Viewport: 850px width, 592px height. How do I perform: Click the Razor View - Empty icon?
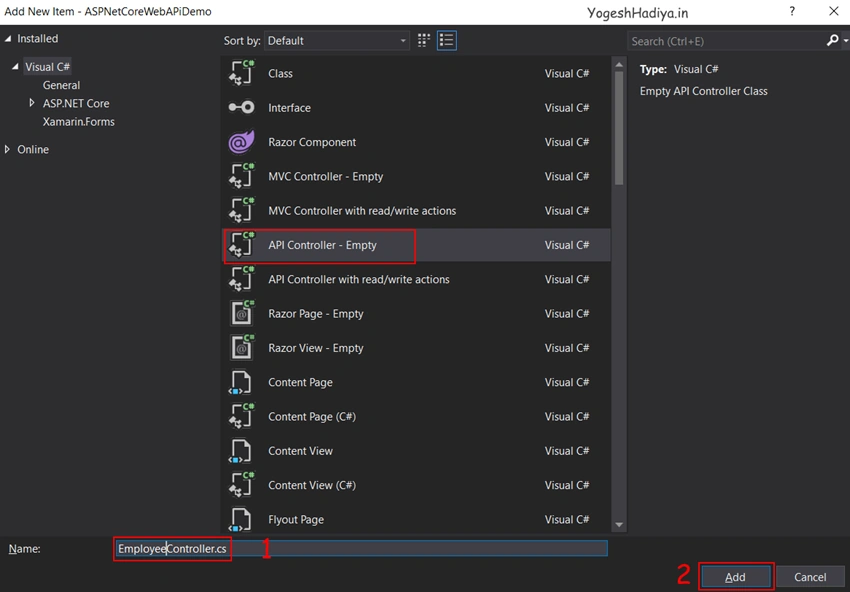pos(241,348)
